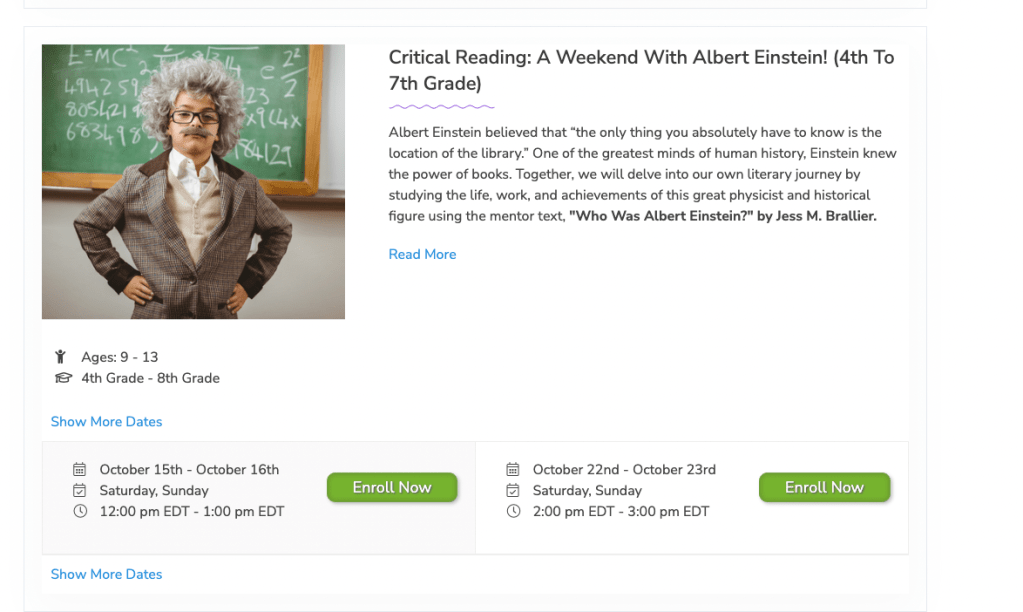The image size is (1023, 612).
Task: Enroll Now in the October 15th session
Action: [392, 487]
